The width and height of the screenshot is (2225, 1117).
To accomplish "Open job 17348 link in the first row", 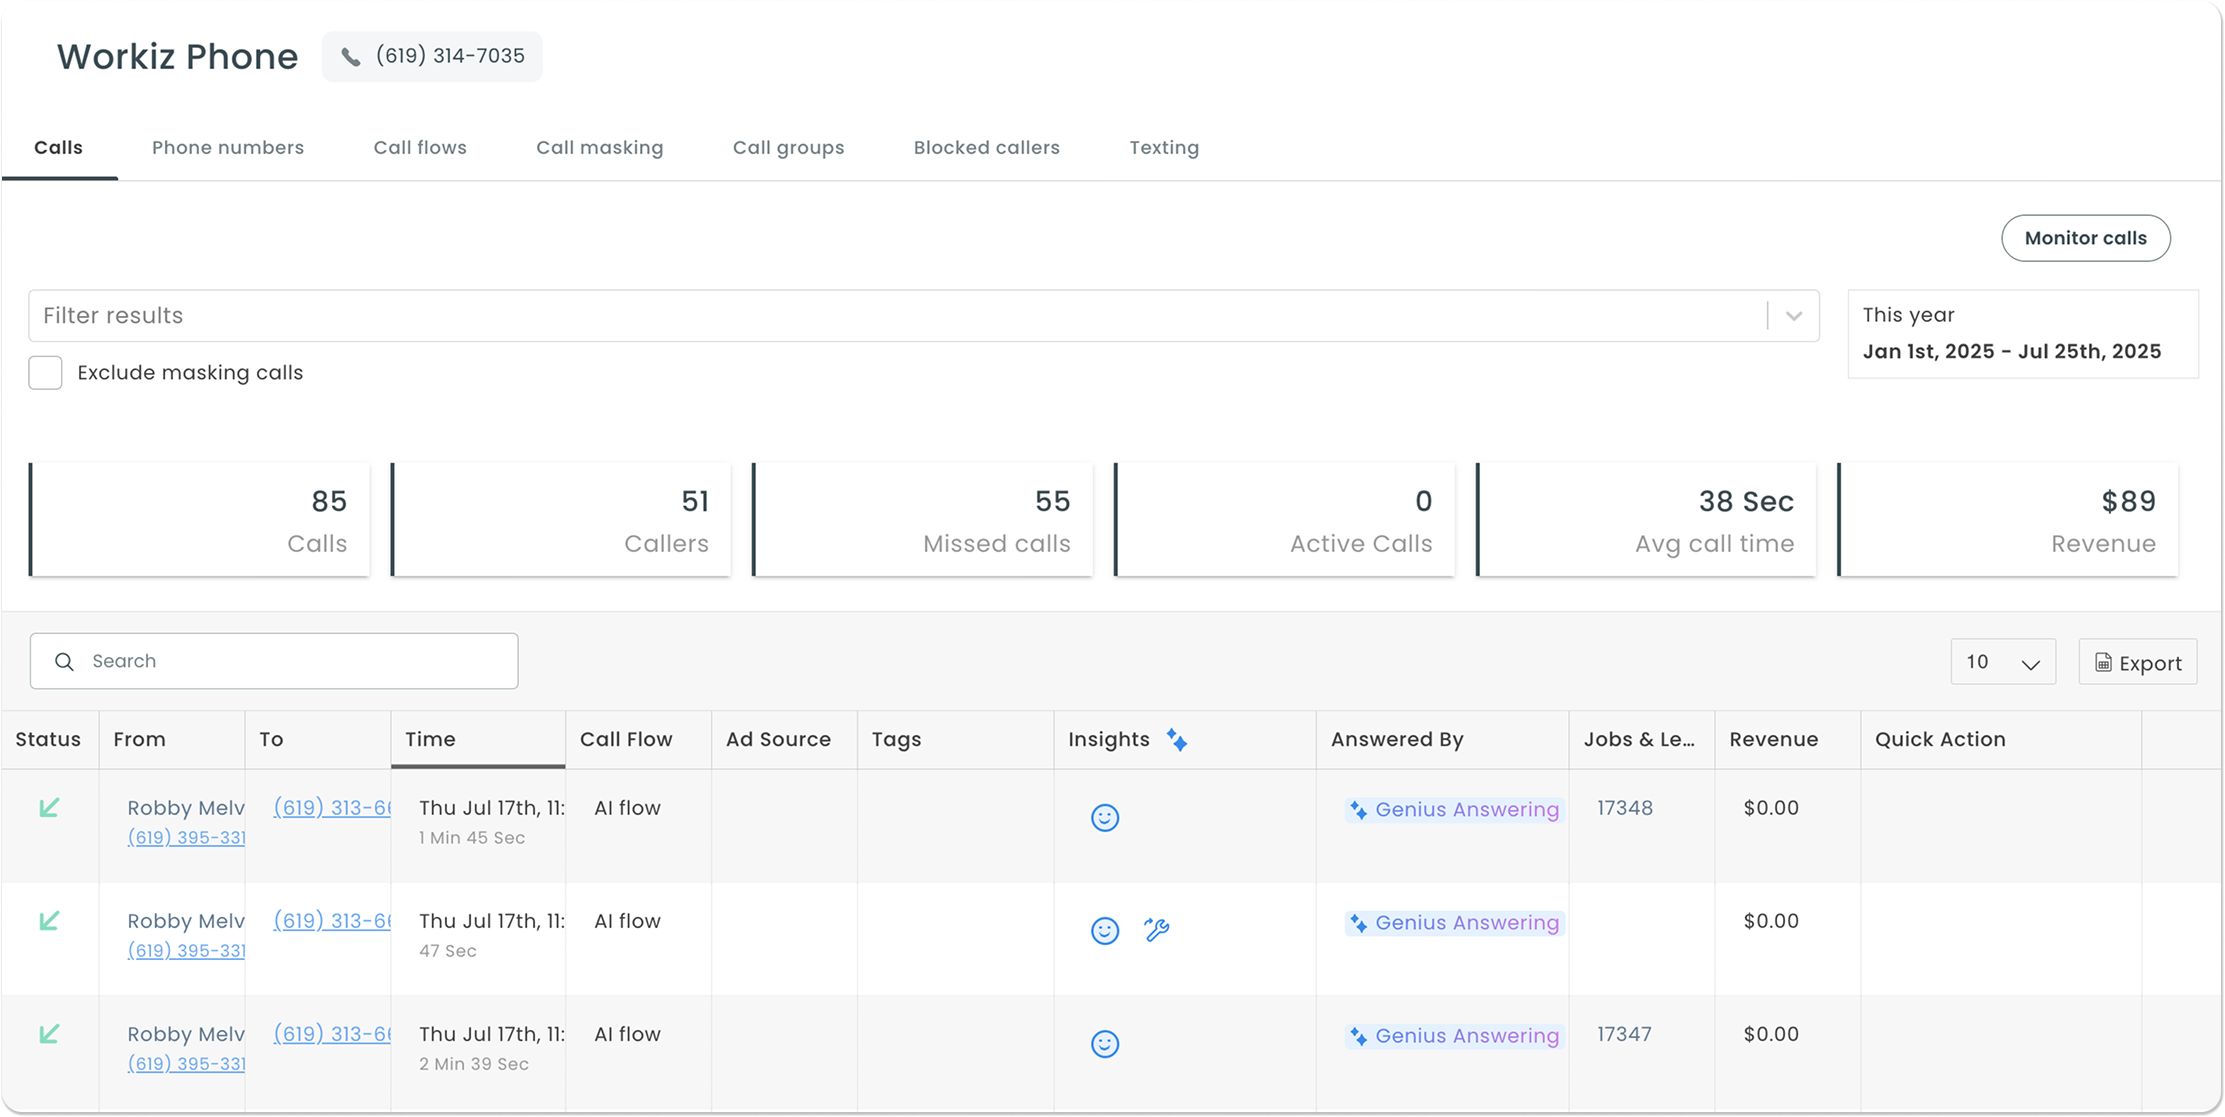I will 1624,808.
